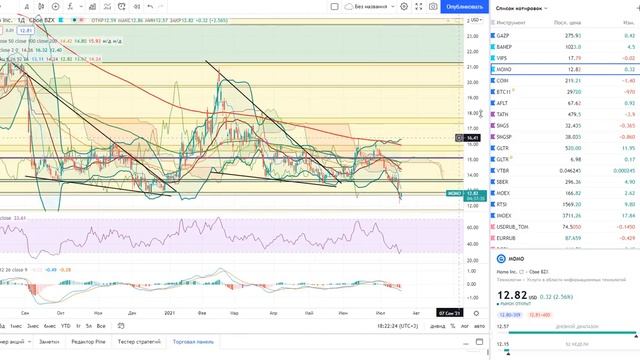Select TATN in the watchlist
The width and height of the screenshot is (640, 360).
(x=565, y=114)
